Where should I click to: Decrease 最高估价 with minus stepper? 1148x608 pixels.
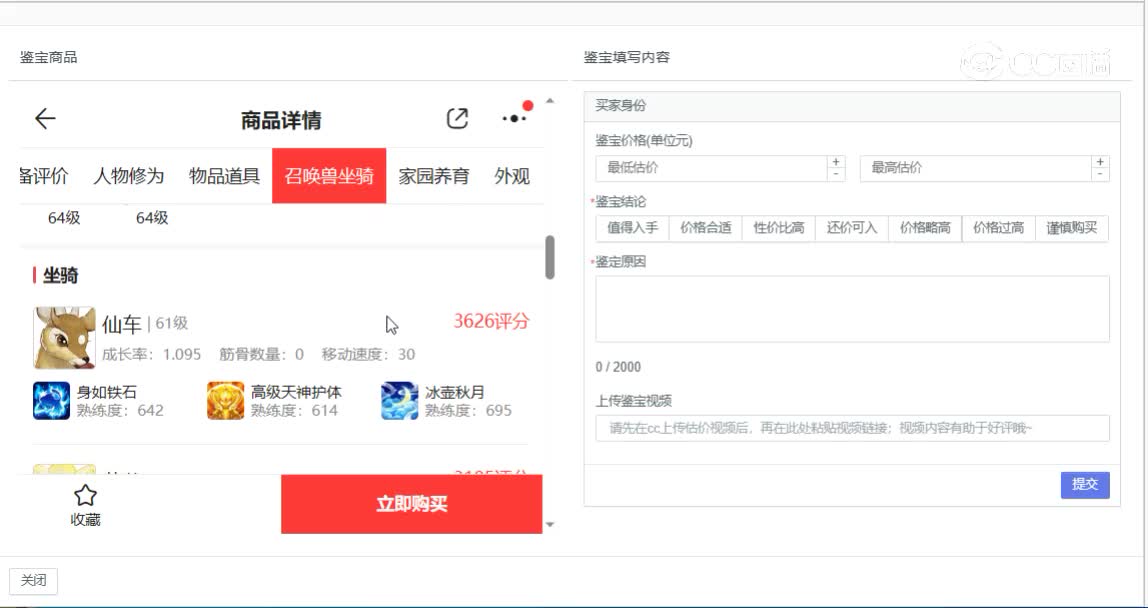point(1100,175)
